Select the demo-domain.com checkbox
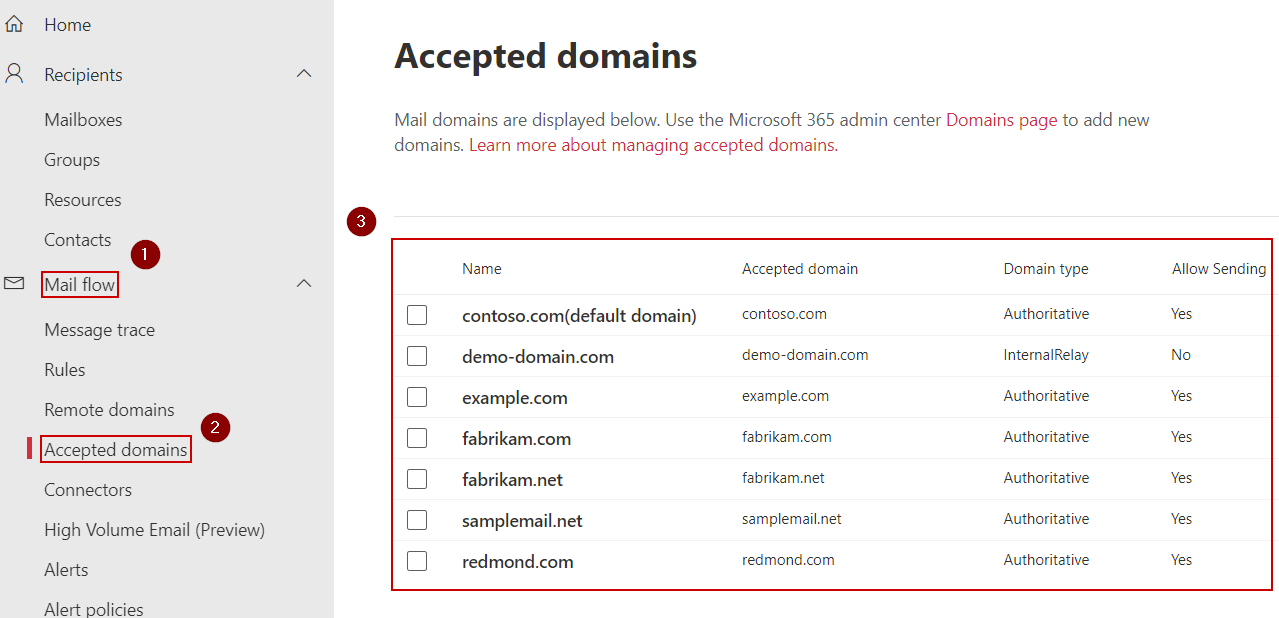This screenshot has width=1279, height=618. (417, 355)
